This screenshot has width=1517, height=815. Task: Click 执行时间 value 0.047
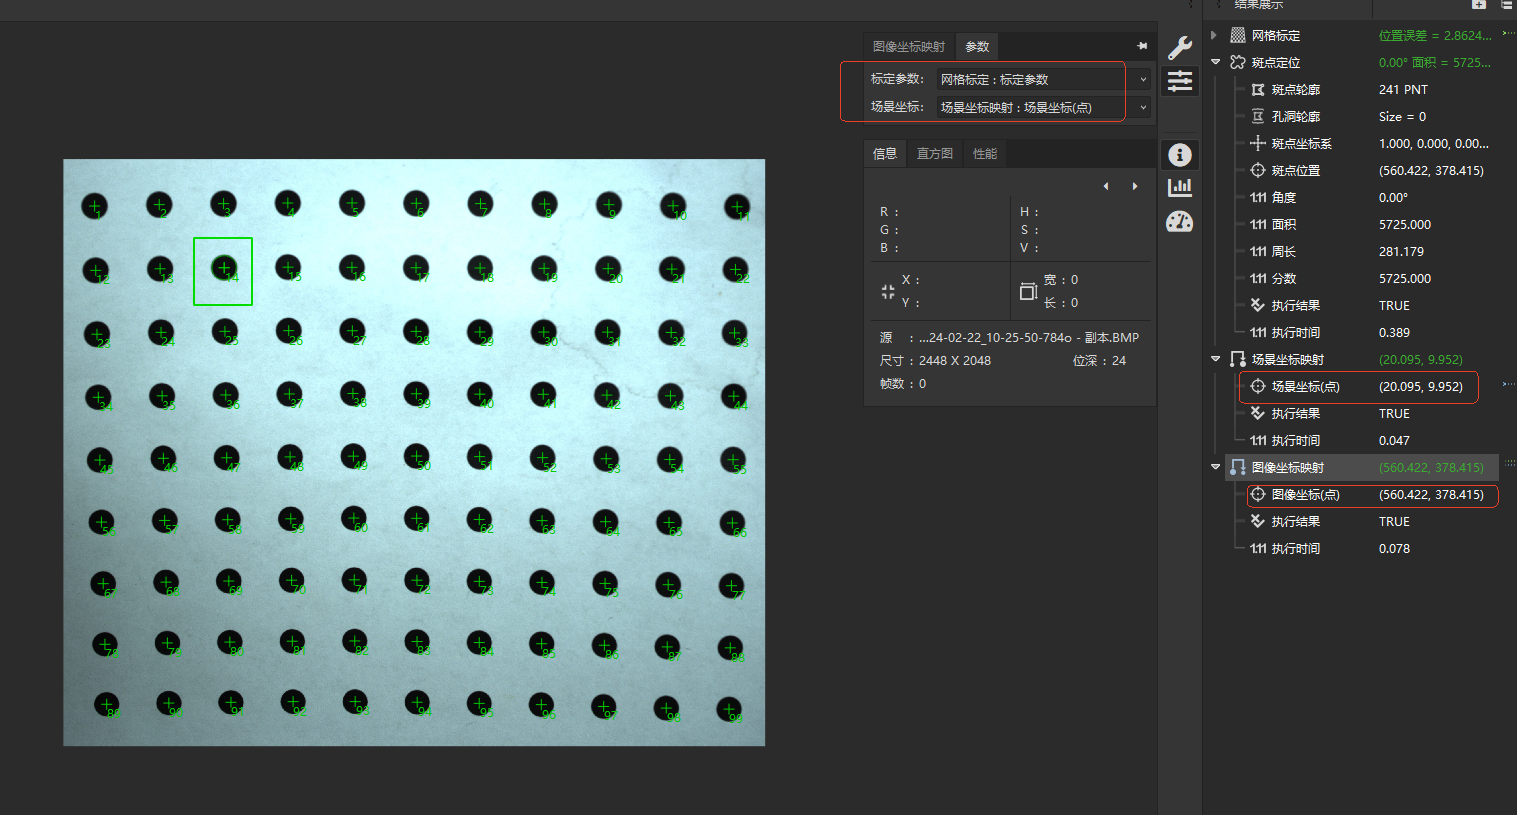[x=1394, y=440]
